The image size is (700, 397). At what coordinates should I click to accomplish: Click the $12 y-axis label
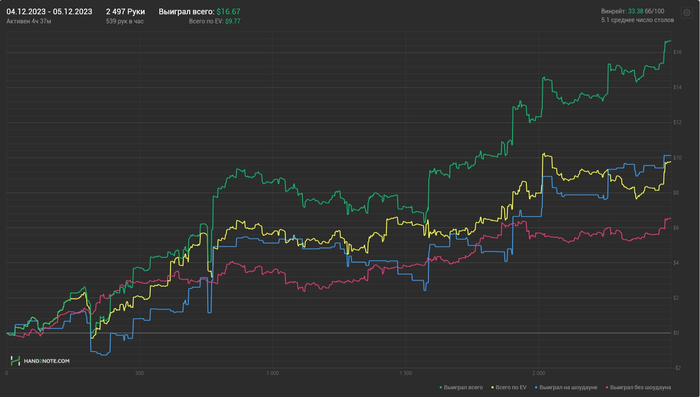click(x=677, y=122)
